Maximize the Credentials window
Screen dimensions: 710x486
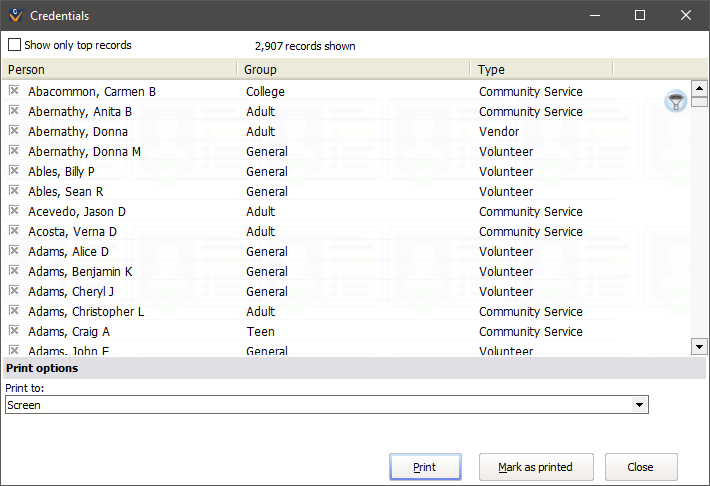coord(640,15)
